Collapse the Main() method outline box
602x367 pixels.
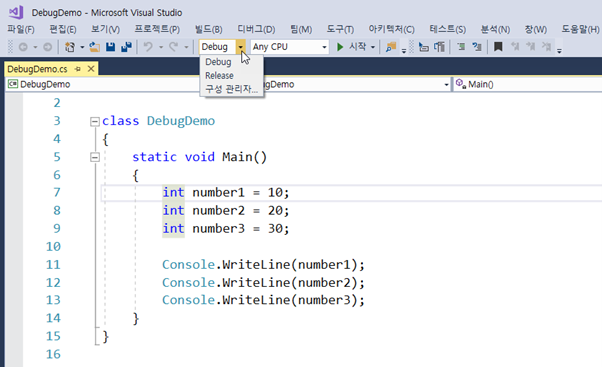click(x=94, y=157)
